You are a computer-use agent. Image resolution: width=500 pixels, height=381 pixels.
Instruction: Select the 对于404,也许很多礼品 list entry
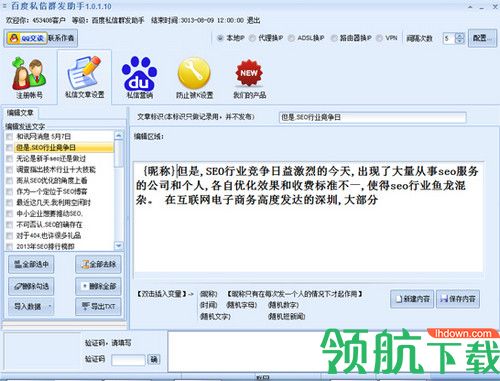49,235
